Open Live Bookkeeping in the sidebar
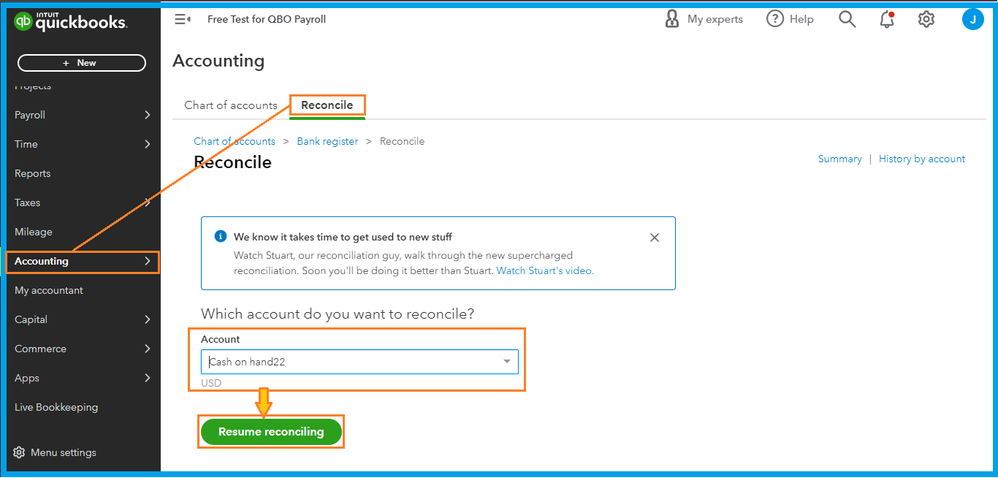Viewport: 998px width, 478px height. 56,407
